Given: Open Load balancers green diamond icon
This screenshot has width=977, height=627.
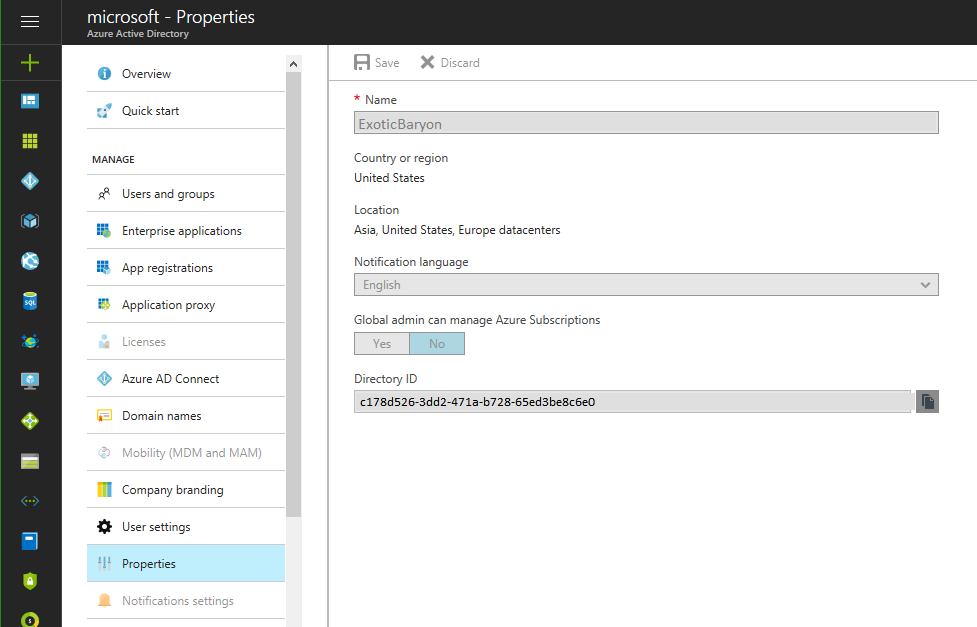Looking at the screenshot, I should pyautogui.click(x=30, y=421).
